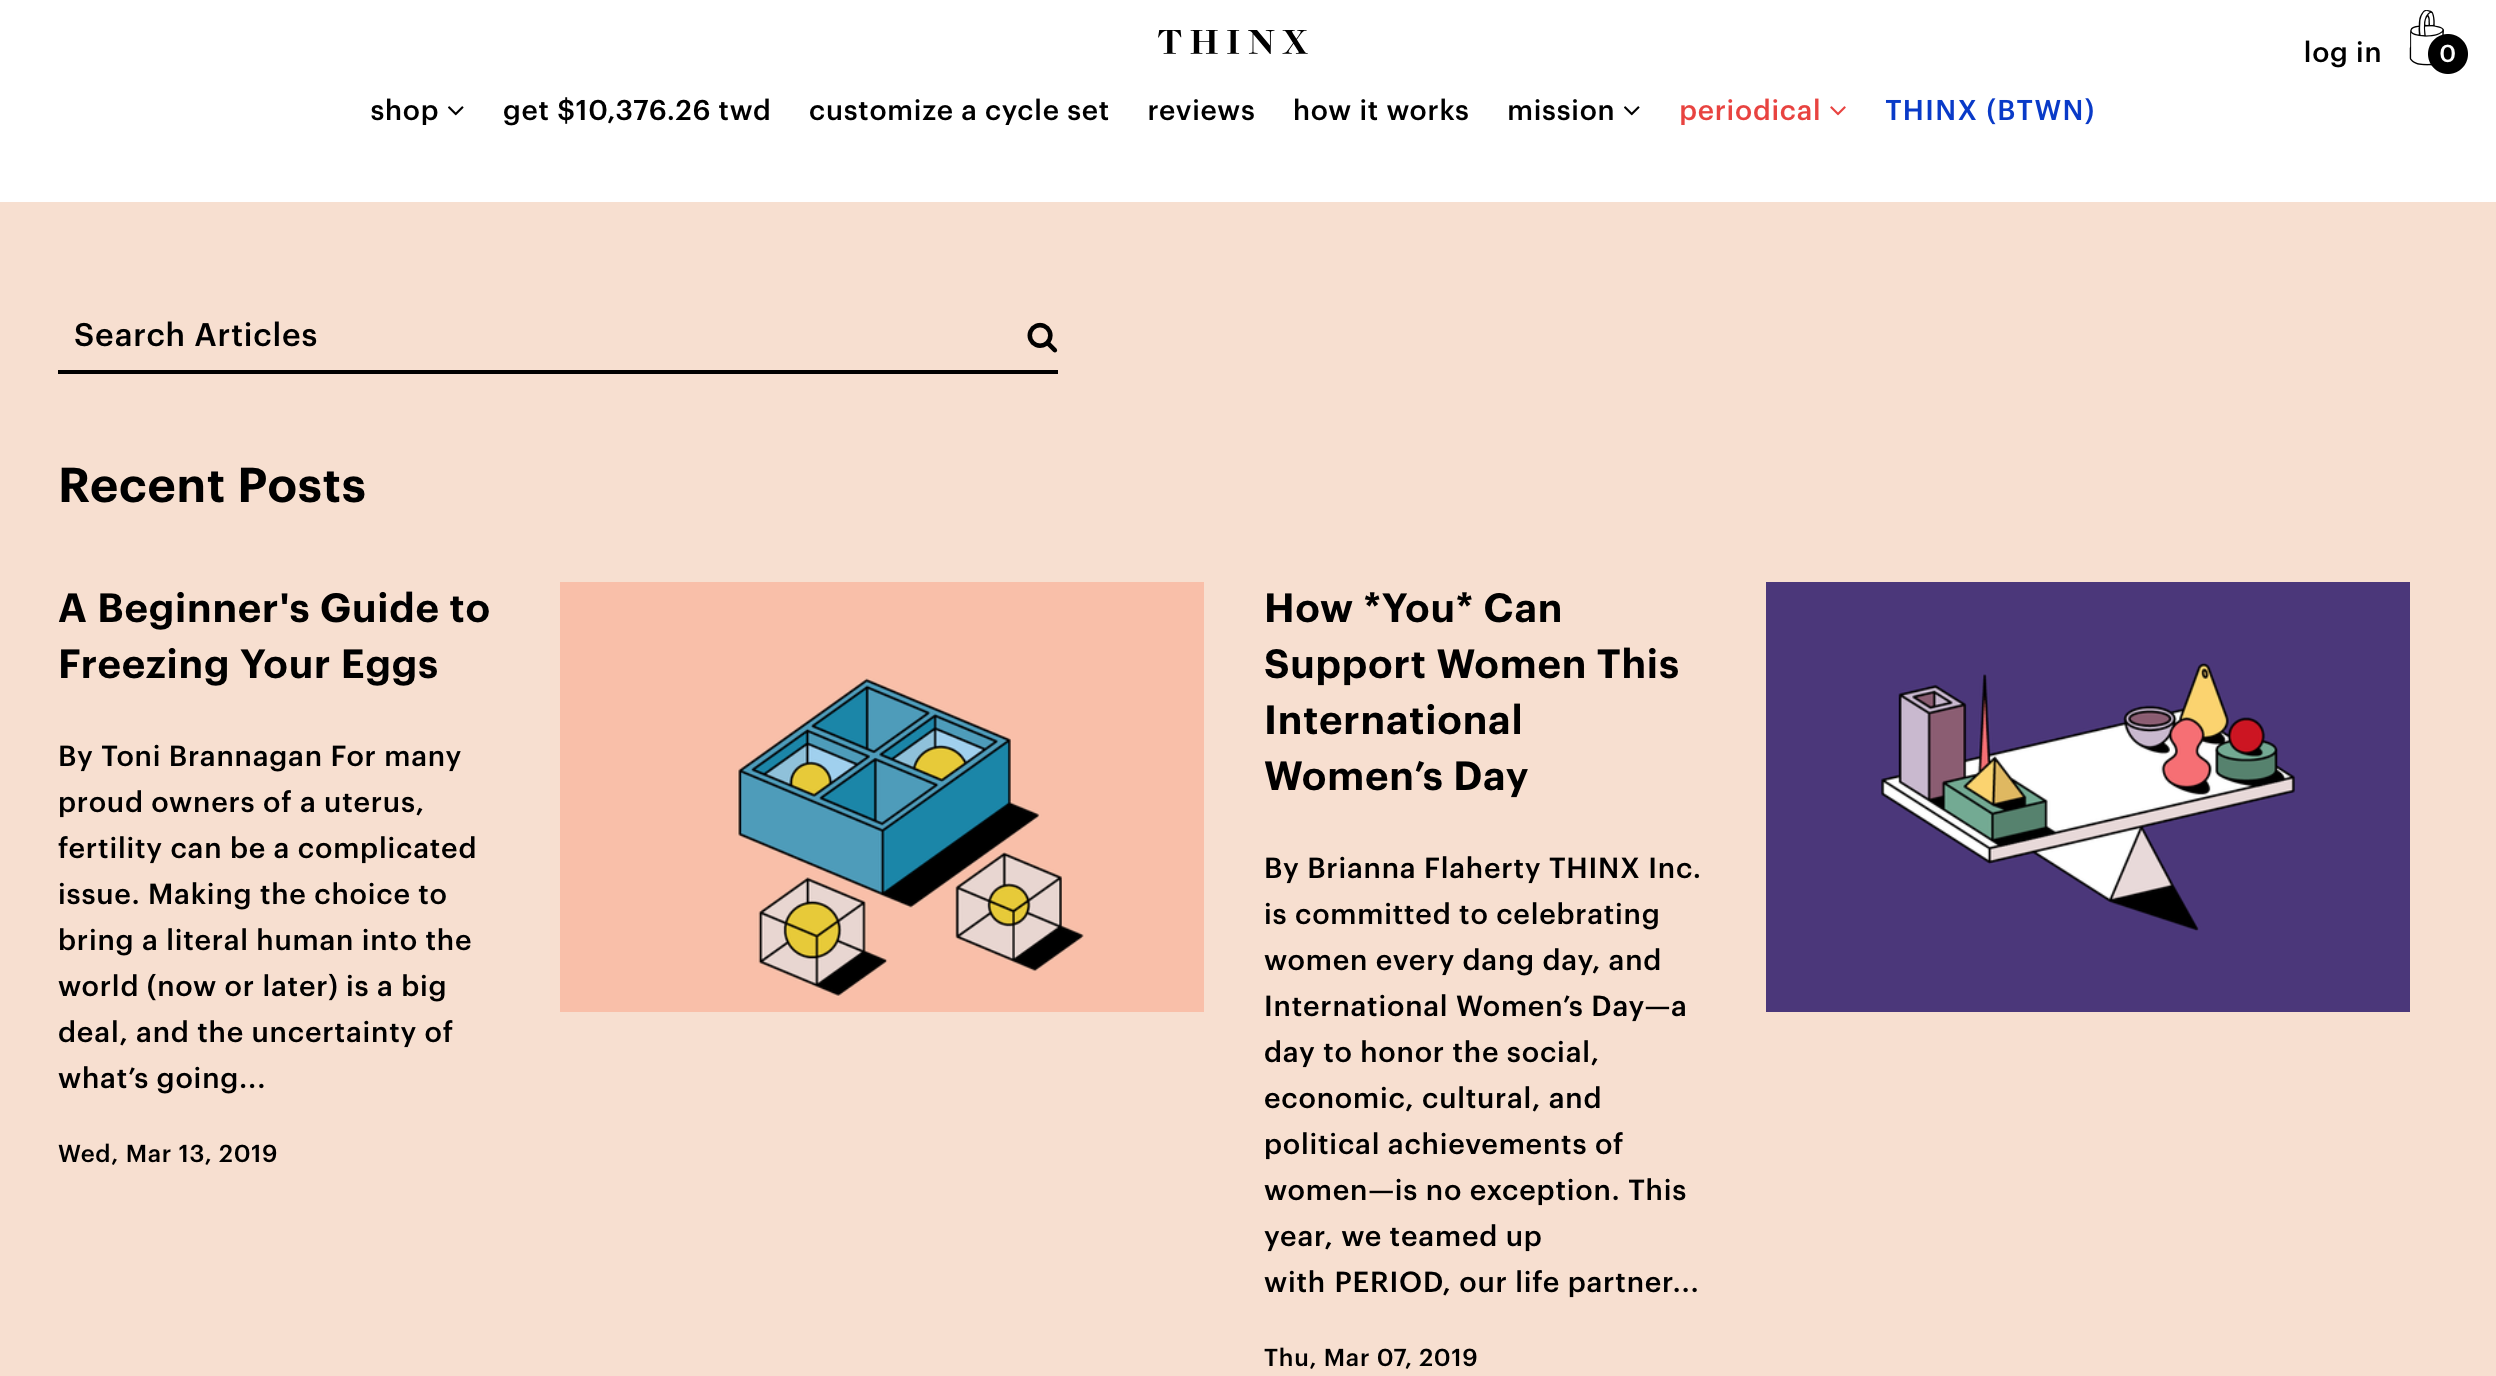
Task: Select customize a cycle set
Action: pyautogui.click(x=958, y=111)
